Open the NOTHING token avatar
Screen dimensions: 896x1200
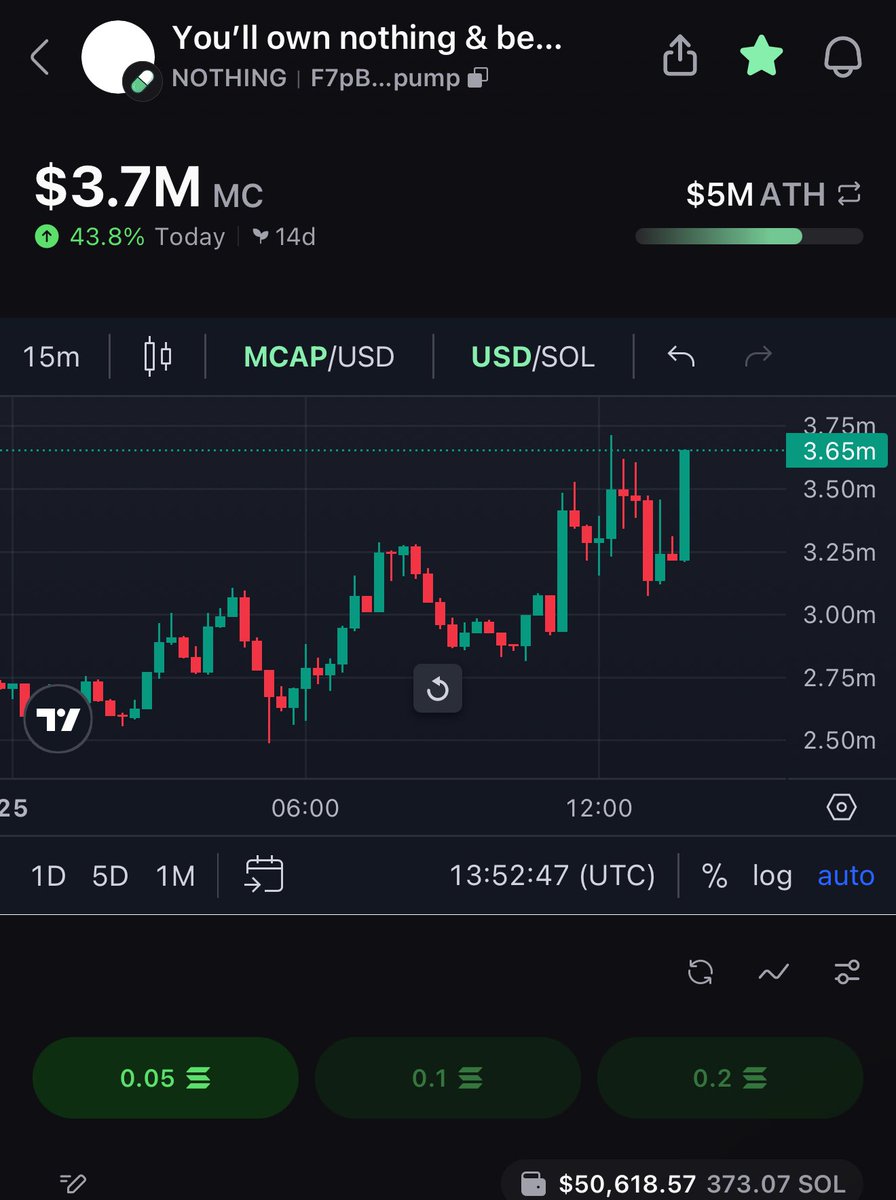(x=117, y=59)
